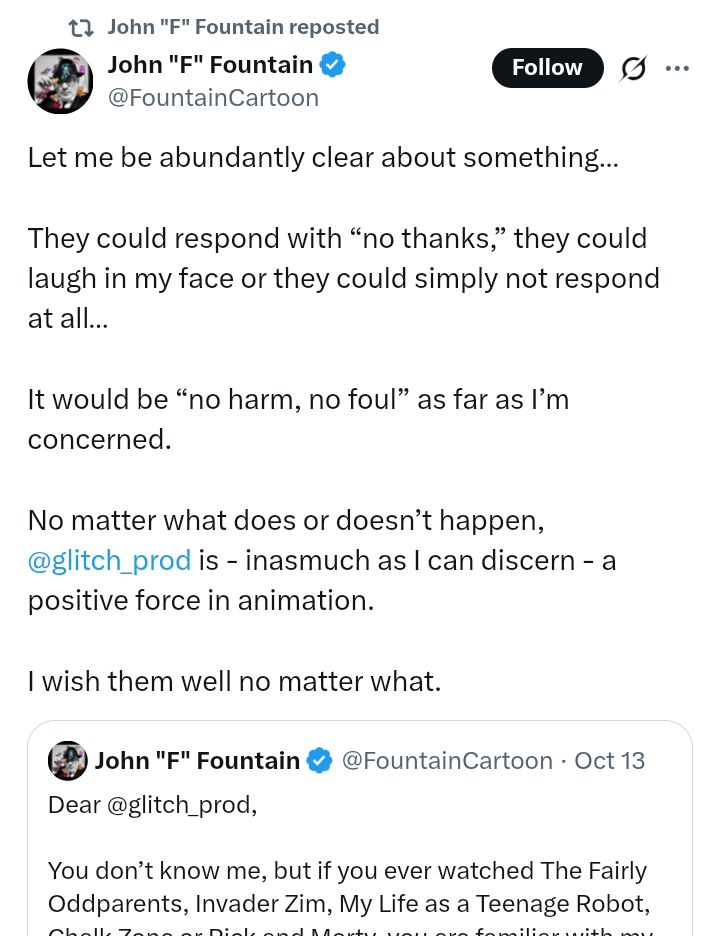Screen dimensions: 720x936
Task: Open the @FountainCartoon handle under the main author name
Action: point(213,98)
